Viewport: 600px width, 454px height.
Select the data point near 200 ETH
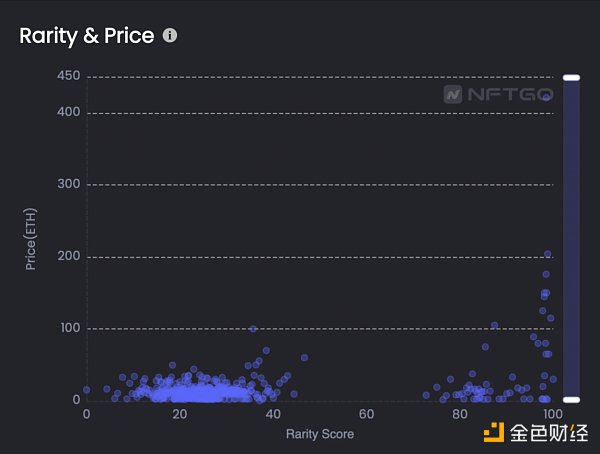click(x=547, y=254)
